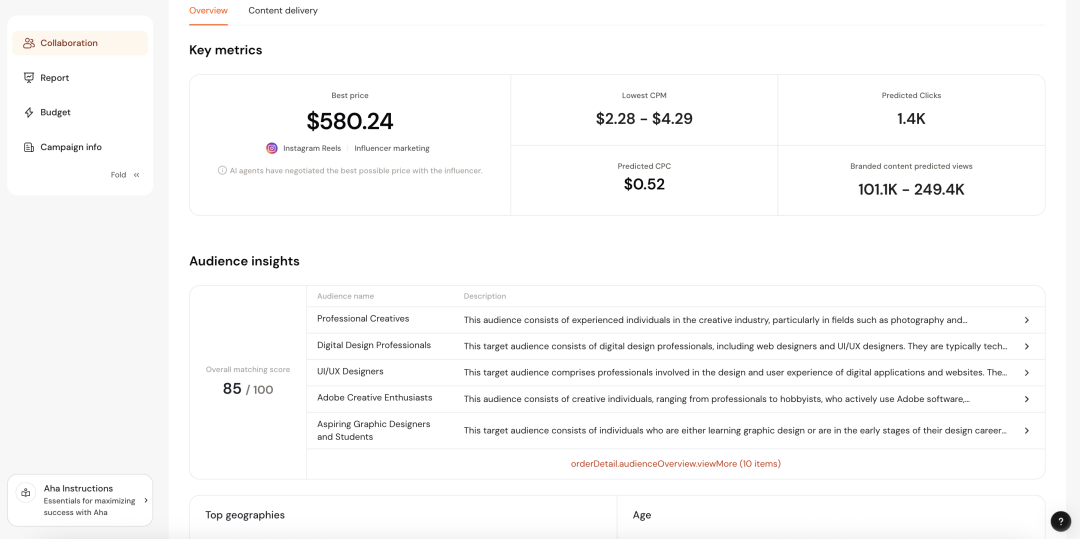Click the view more (10 items) link
Screen dimensions: 1080x539
tap(675, 464)
